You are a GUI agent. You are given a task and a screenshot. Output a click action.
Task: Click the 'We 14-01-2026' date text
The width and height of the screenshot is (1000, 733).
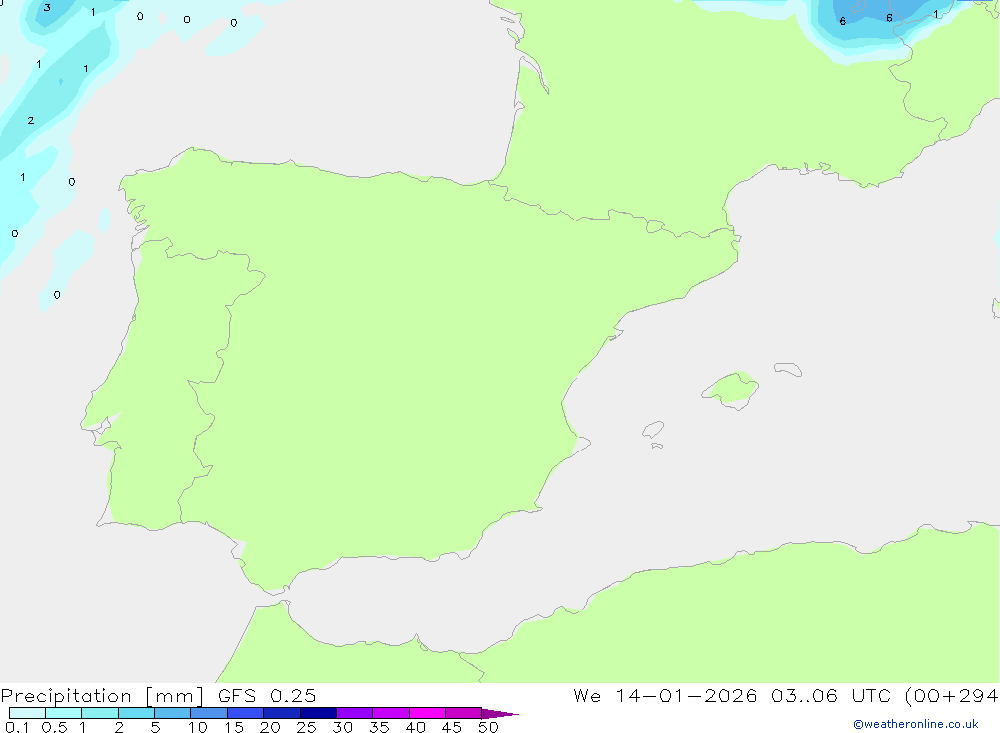tap(665, 695)
